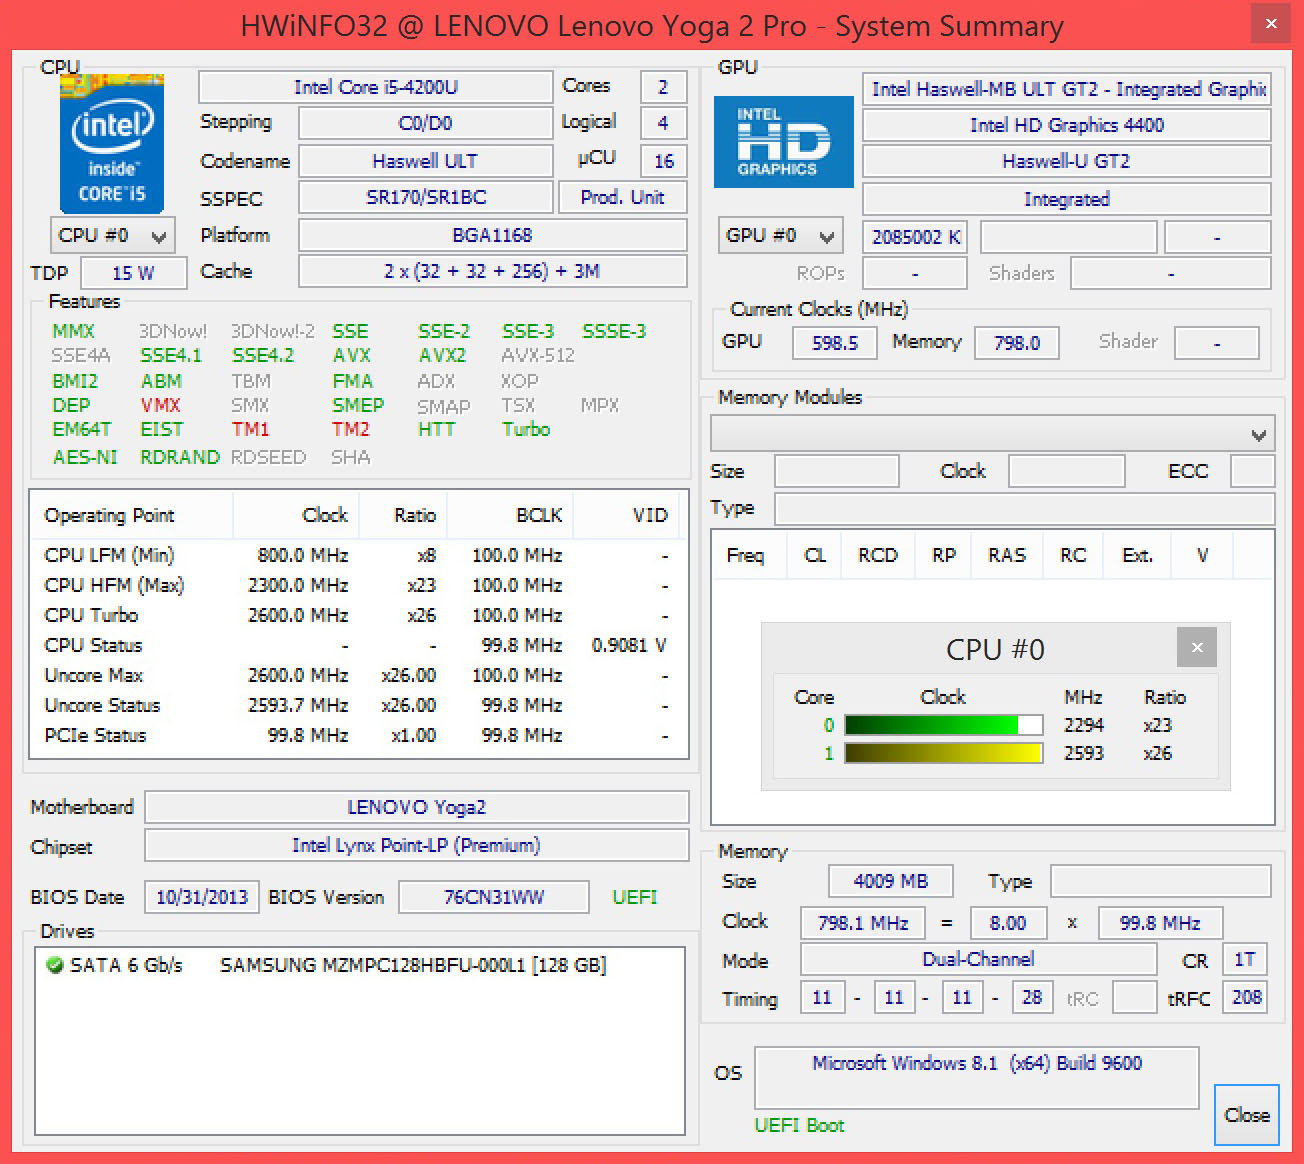The width and height of the screenshot is (1304, 1164).
Task: Click the green Turbo feature flag
Action: (x=526, y=429)
